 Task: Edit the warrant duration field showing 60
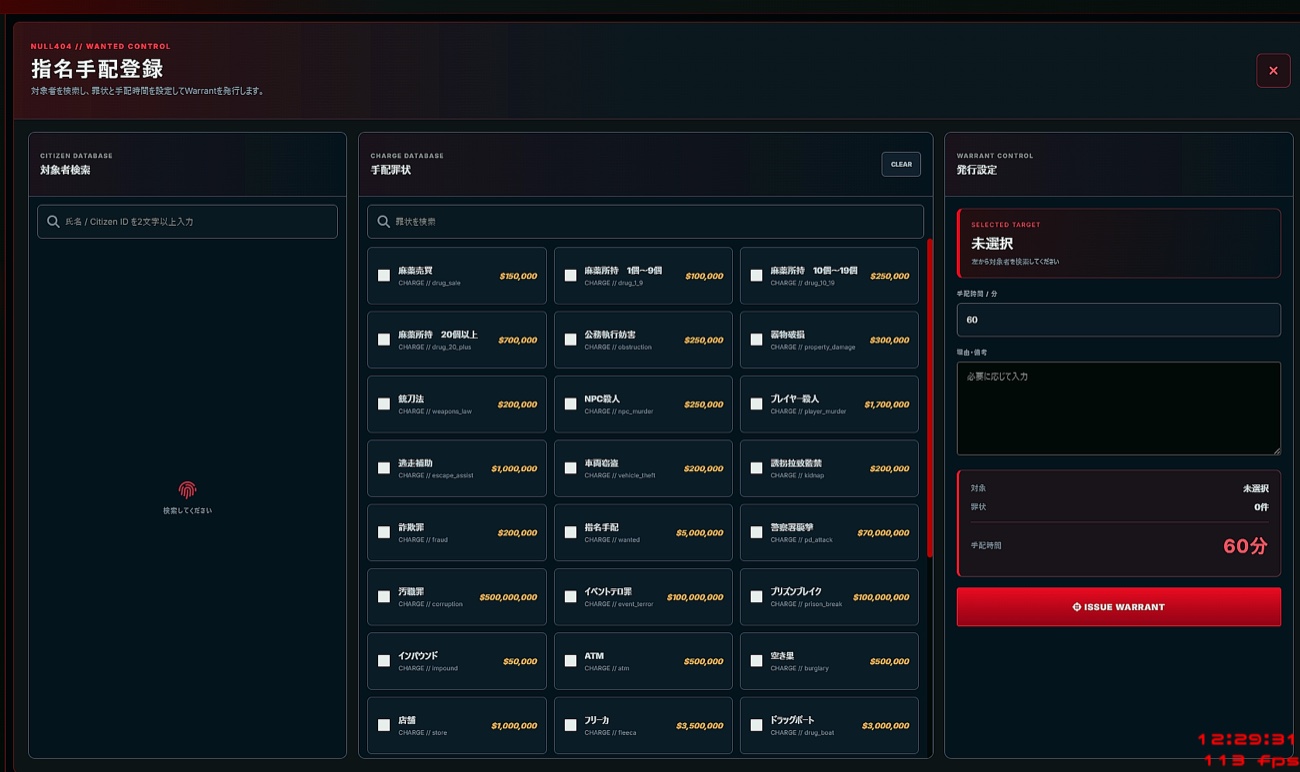[1118, 320]
